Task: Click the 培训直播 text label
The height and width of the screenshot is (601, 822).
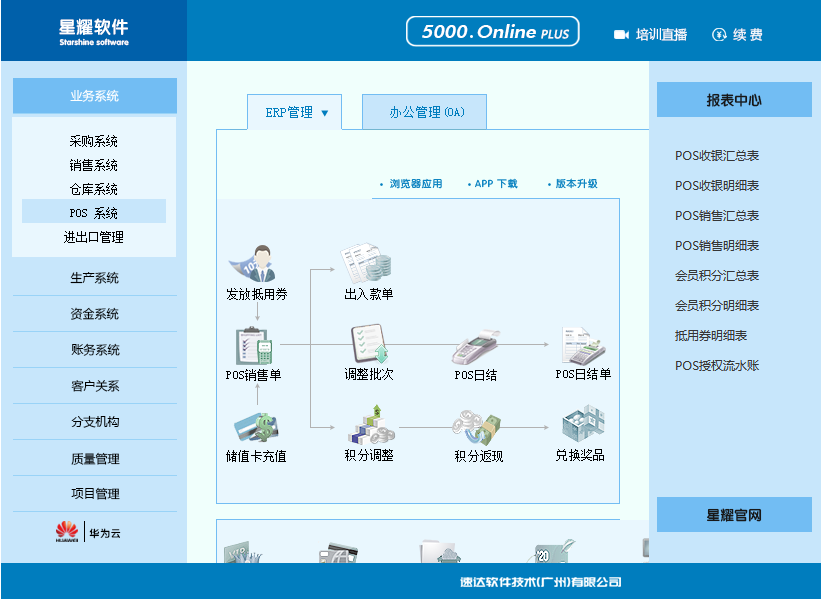Action: [x=661, y=35]
